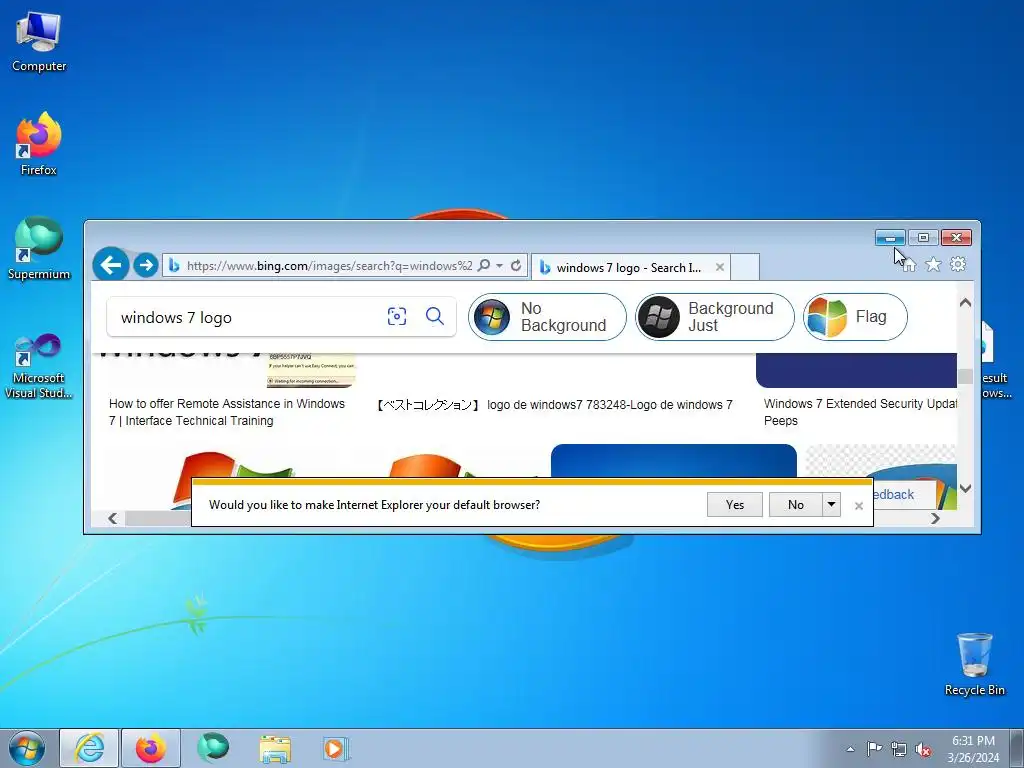The height and width of the screenshot is (768, 1024).
Task: Click the Bing search magnifier button
Action: [434, 317]
